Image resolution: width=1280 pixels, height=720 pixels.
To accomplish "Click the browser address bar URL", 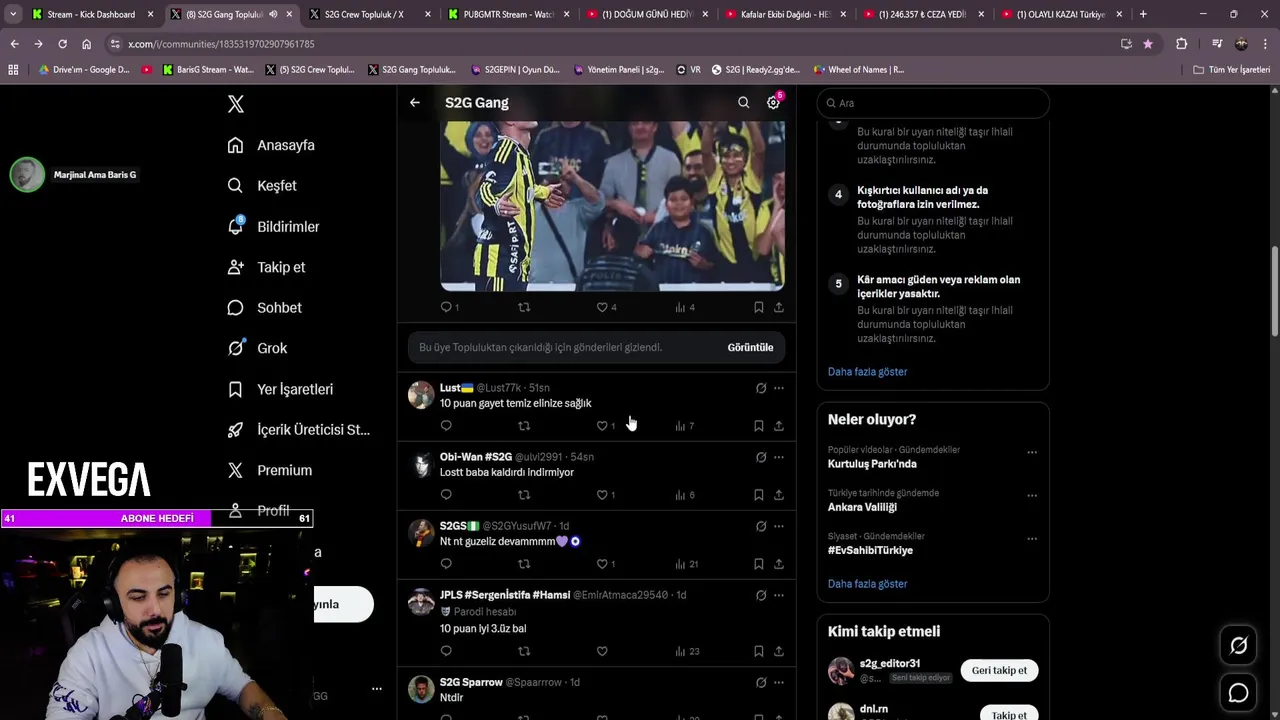I will pyautogui.click(x=221, y=44).
